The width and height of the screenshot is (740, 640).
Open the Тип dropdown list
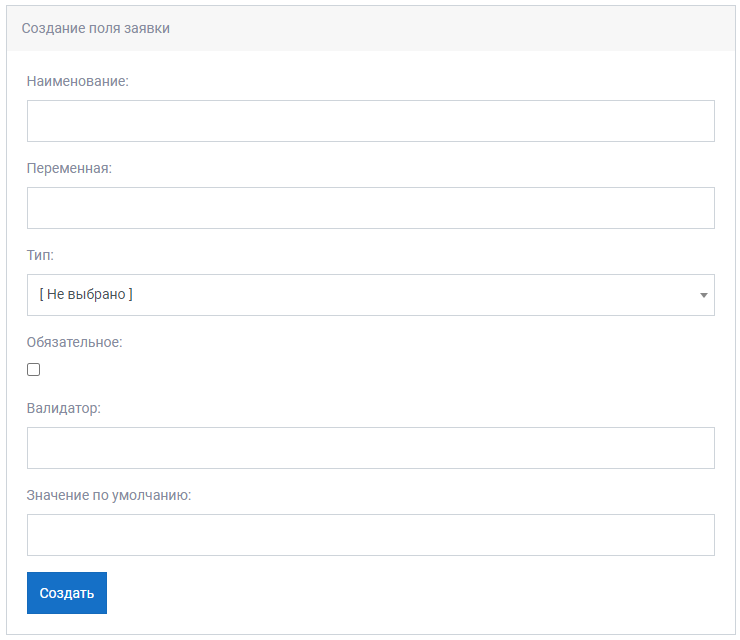370,295
